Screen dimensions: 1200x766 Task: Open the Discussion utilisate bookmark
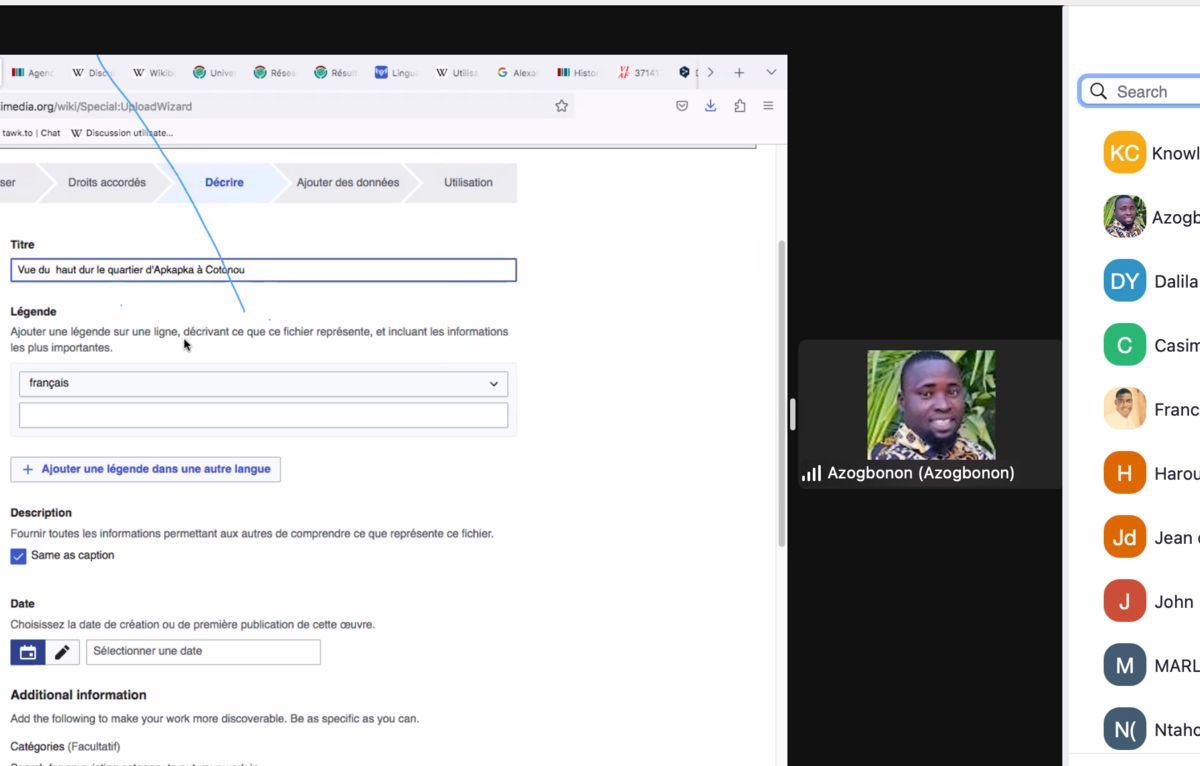pos(122,133)
